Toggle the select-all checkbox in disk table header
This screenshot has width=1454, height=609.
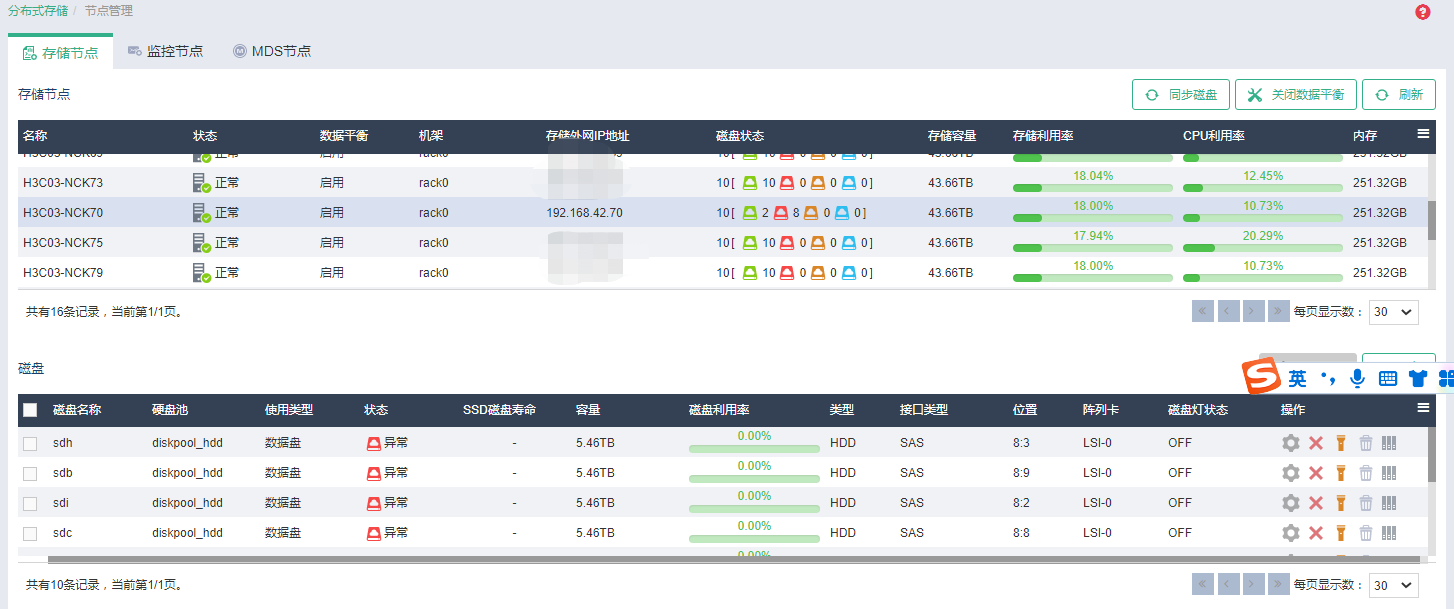point(30,410)
